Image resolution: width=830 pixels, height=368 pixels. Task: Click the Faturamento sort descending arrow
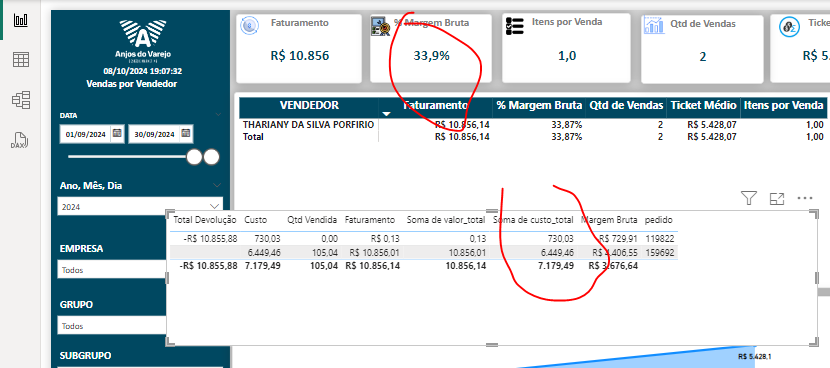coord(386,114)
